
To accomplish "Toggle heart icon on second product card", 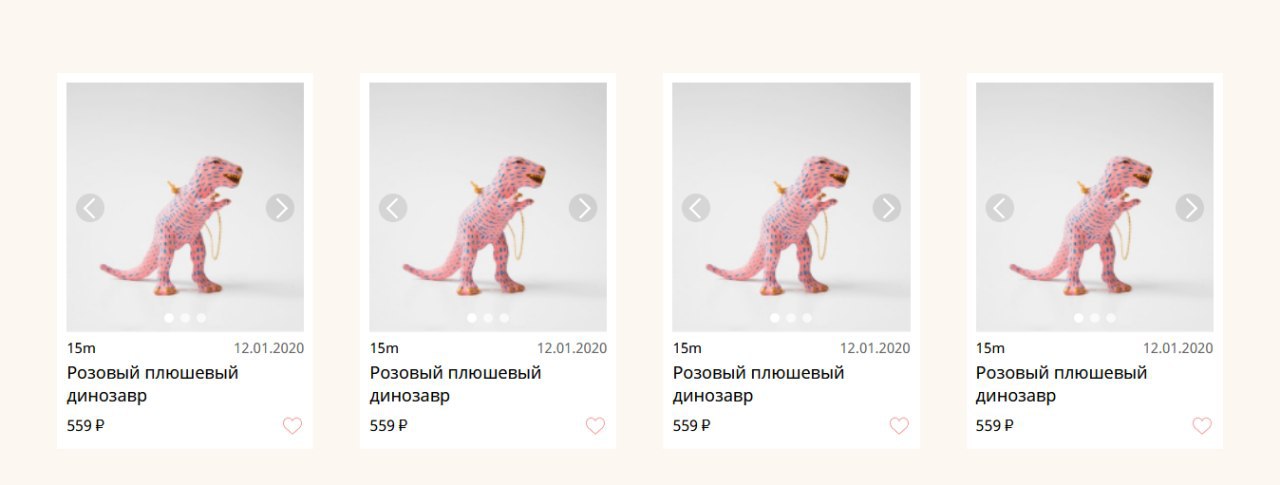I will click(x=595, y=426).
